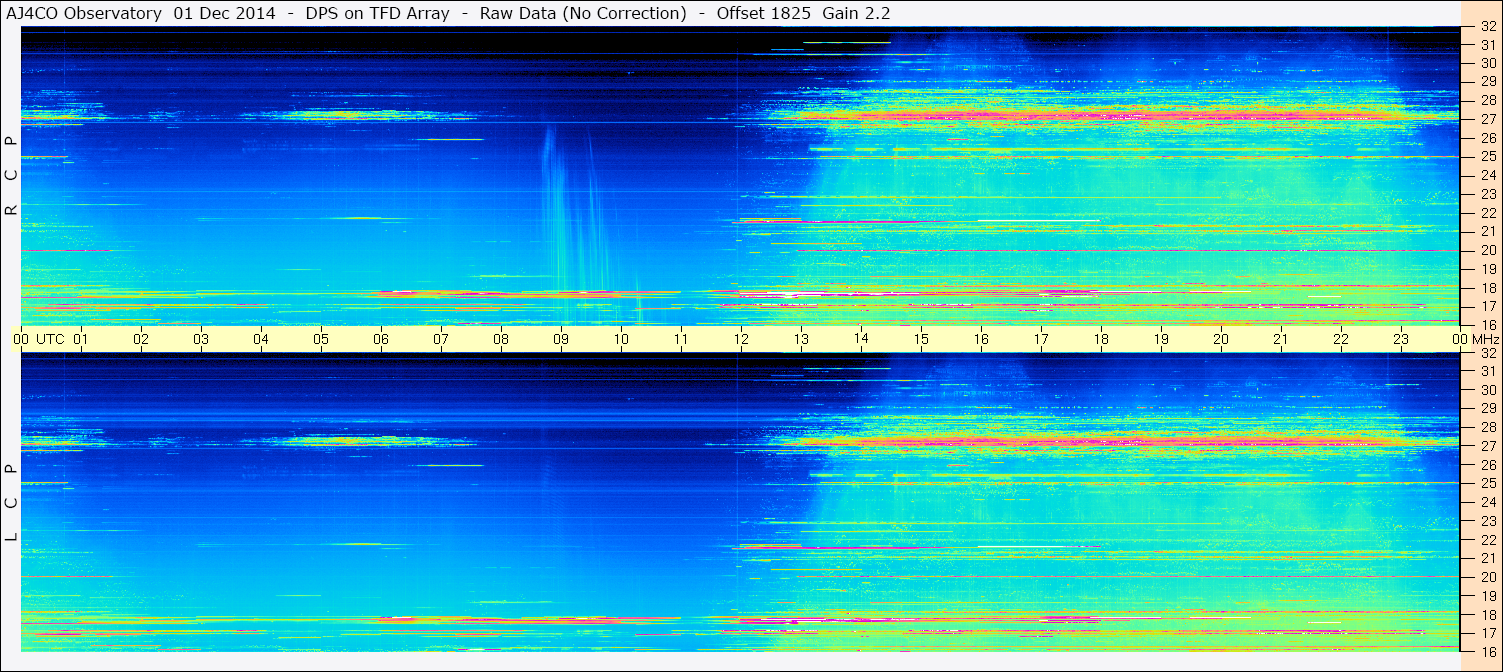
Task: Pick the 03 hour label on time axis
Action: pos(201,339)
